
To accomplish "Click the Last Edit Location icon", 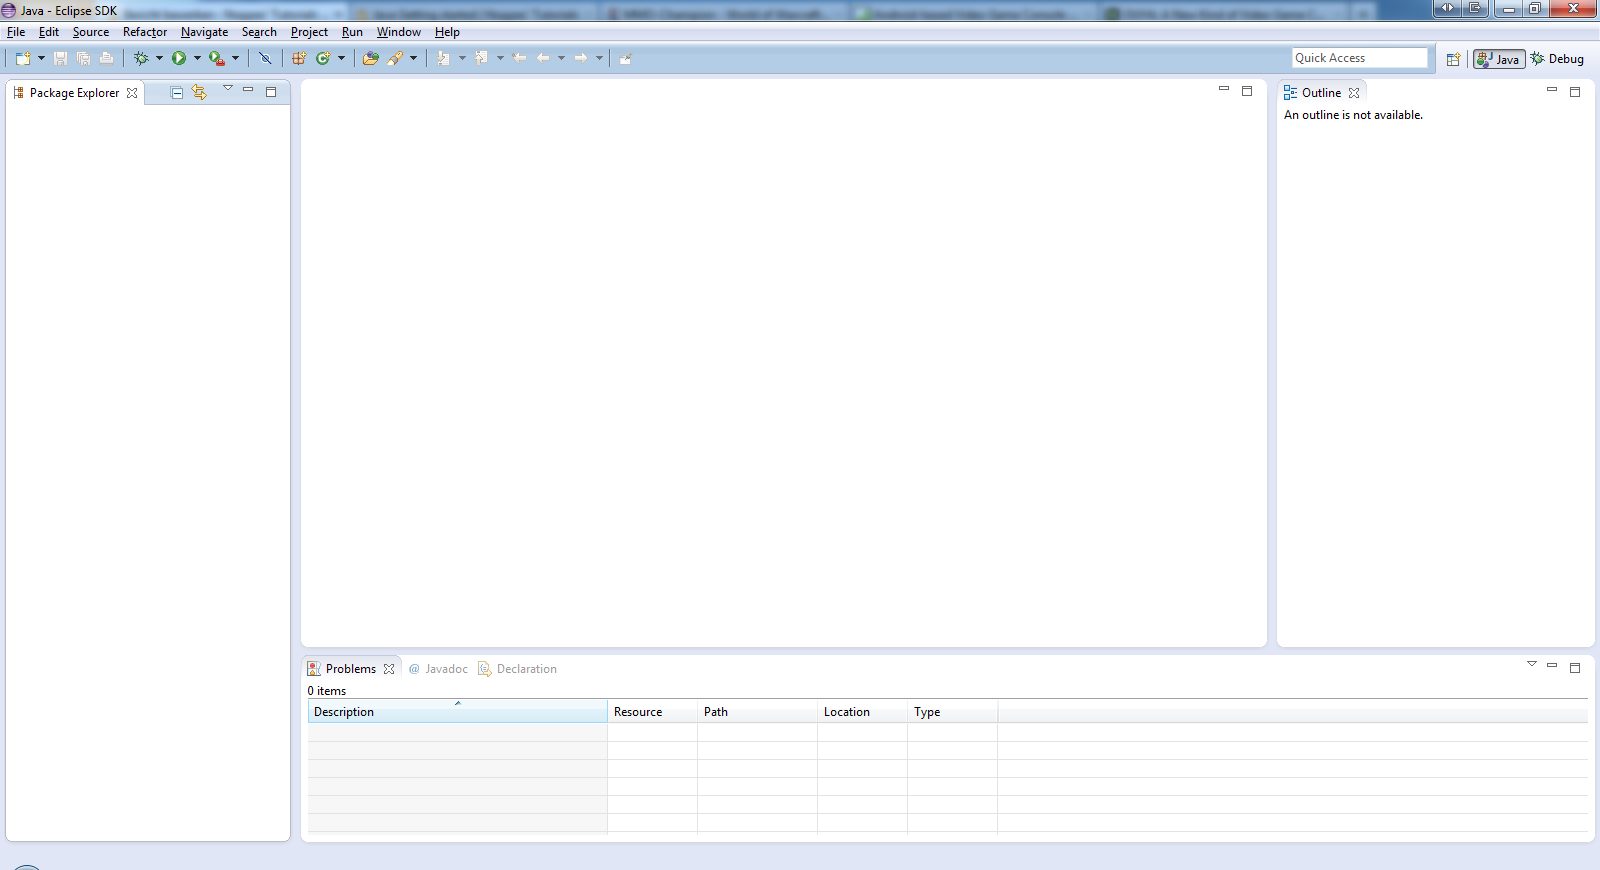I will click(519, 58).
